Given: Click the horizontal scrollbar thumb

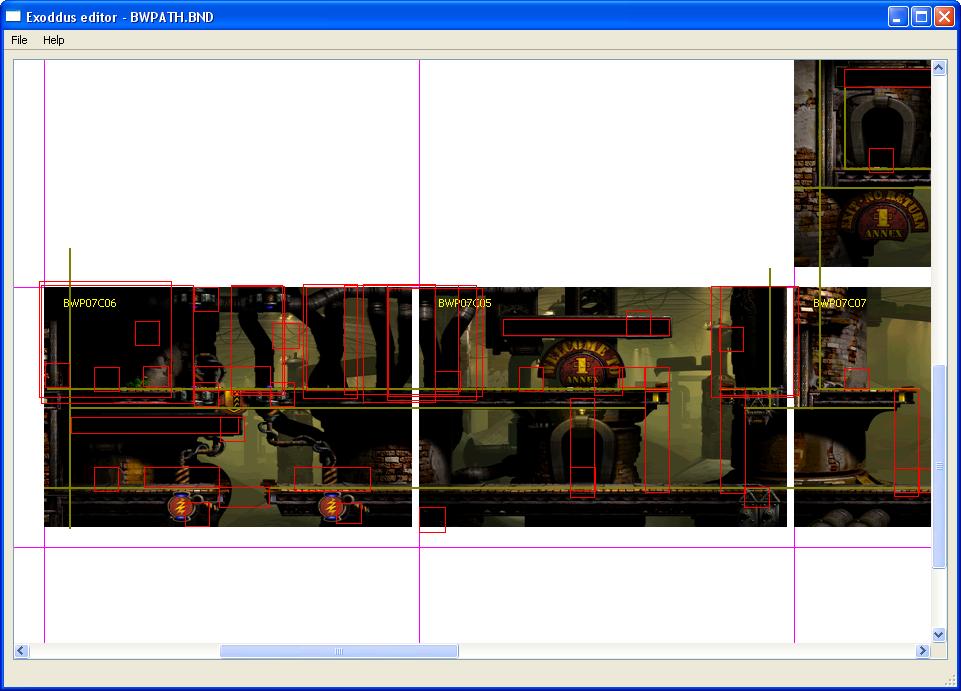Looking at the screenshot, I should pyautogui.click(x=339, y=651).
